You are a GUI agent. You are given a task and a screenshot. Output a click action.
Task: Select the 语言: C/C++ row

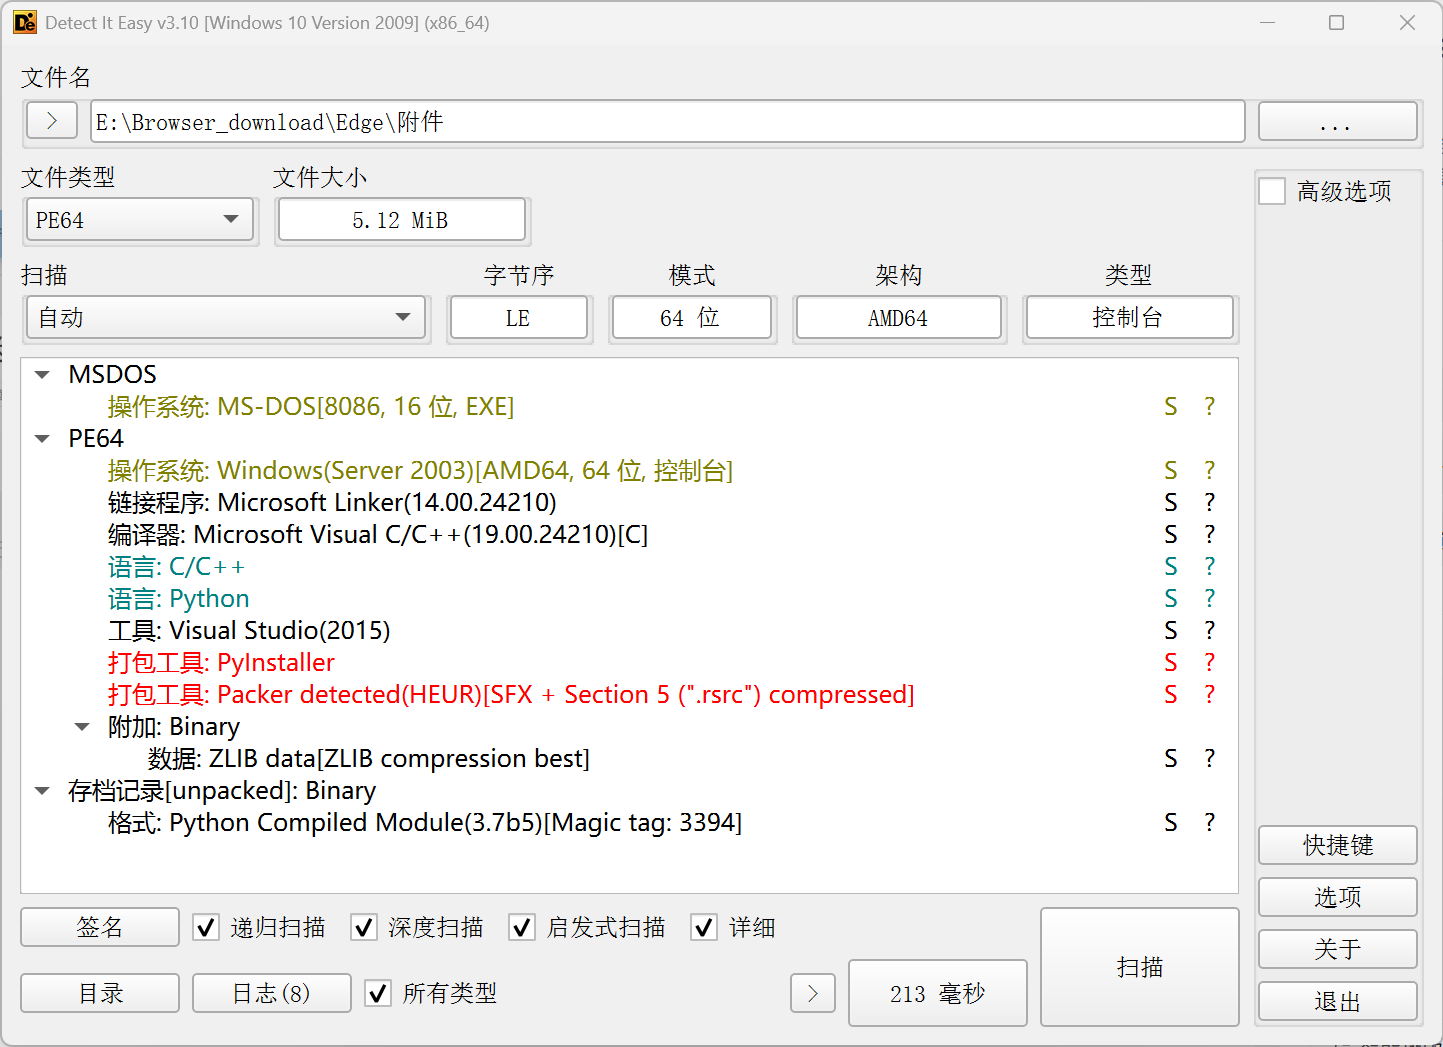point(629,567)
